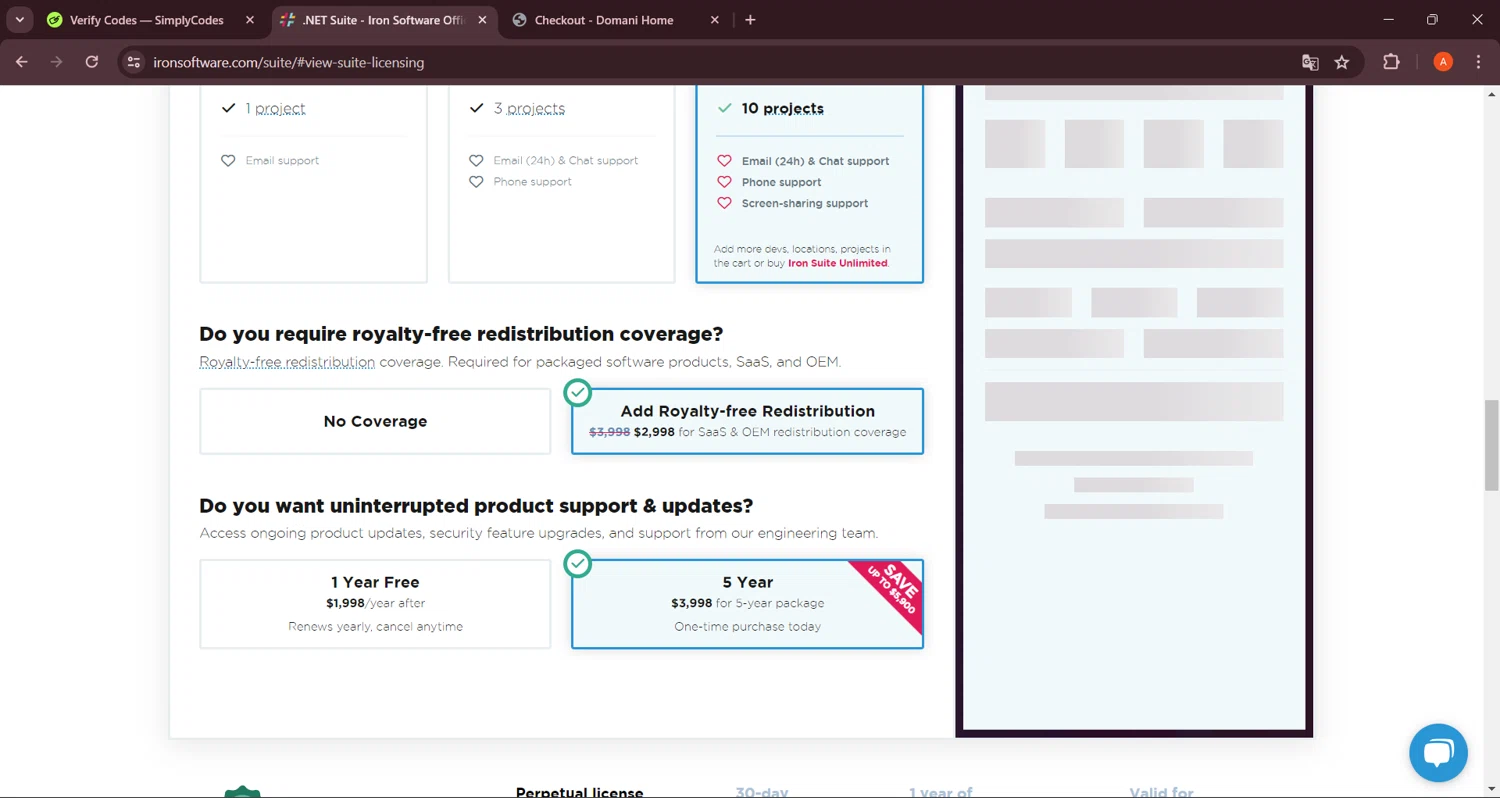Bookmark this page with the star
1500x798 pixels.
1342,62
